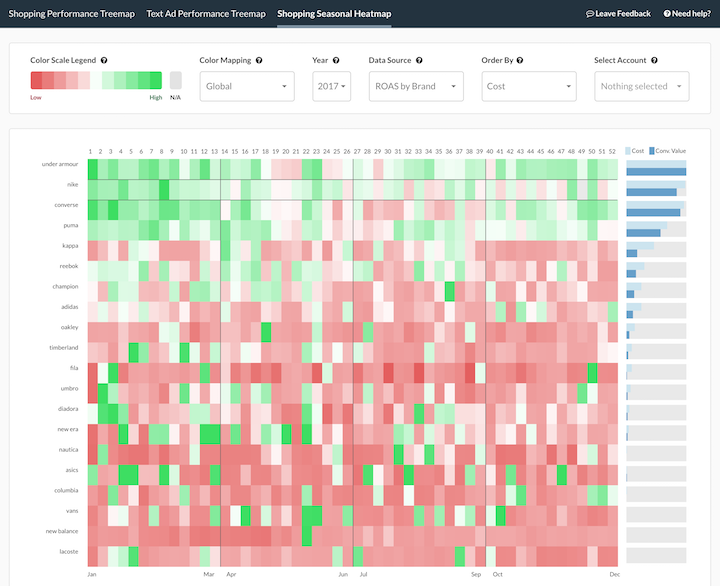
Task: Click the Jul axis label
Action: (363, 574)
